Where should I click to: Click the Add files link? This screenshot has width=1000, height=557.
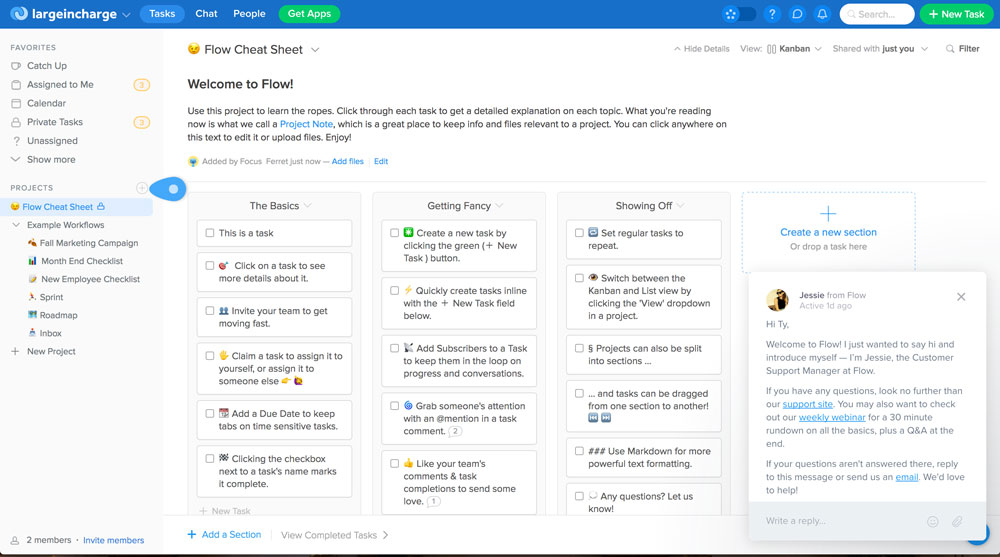click(348, 161)
